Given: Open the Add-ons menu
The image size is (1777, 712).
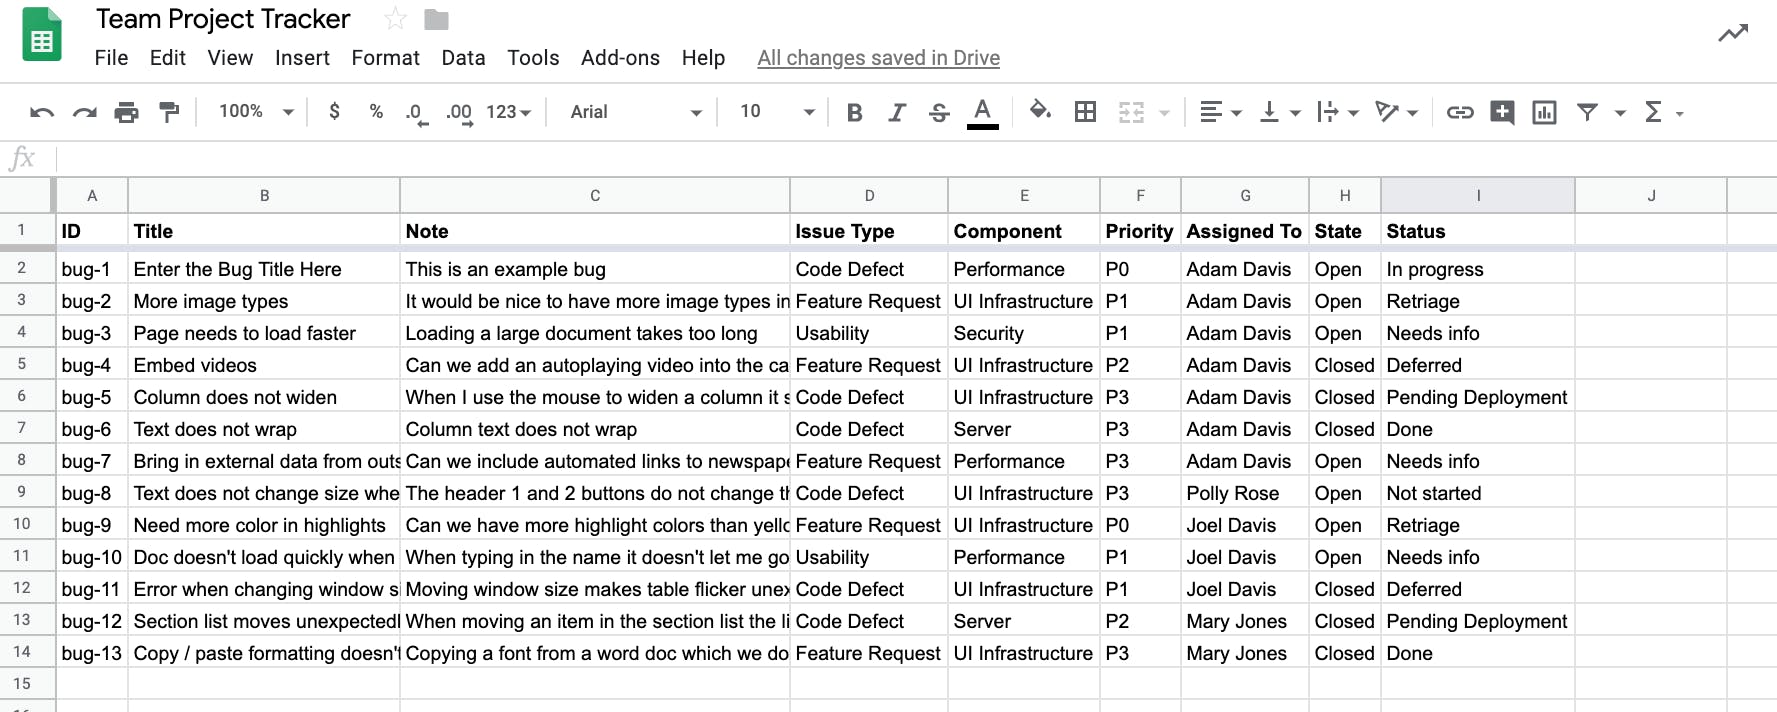Looking at the screenshot, I should (x=620, y=58).
